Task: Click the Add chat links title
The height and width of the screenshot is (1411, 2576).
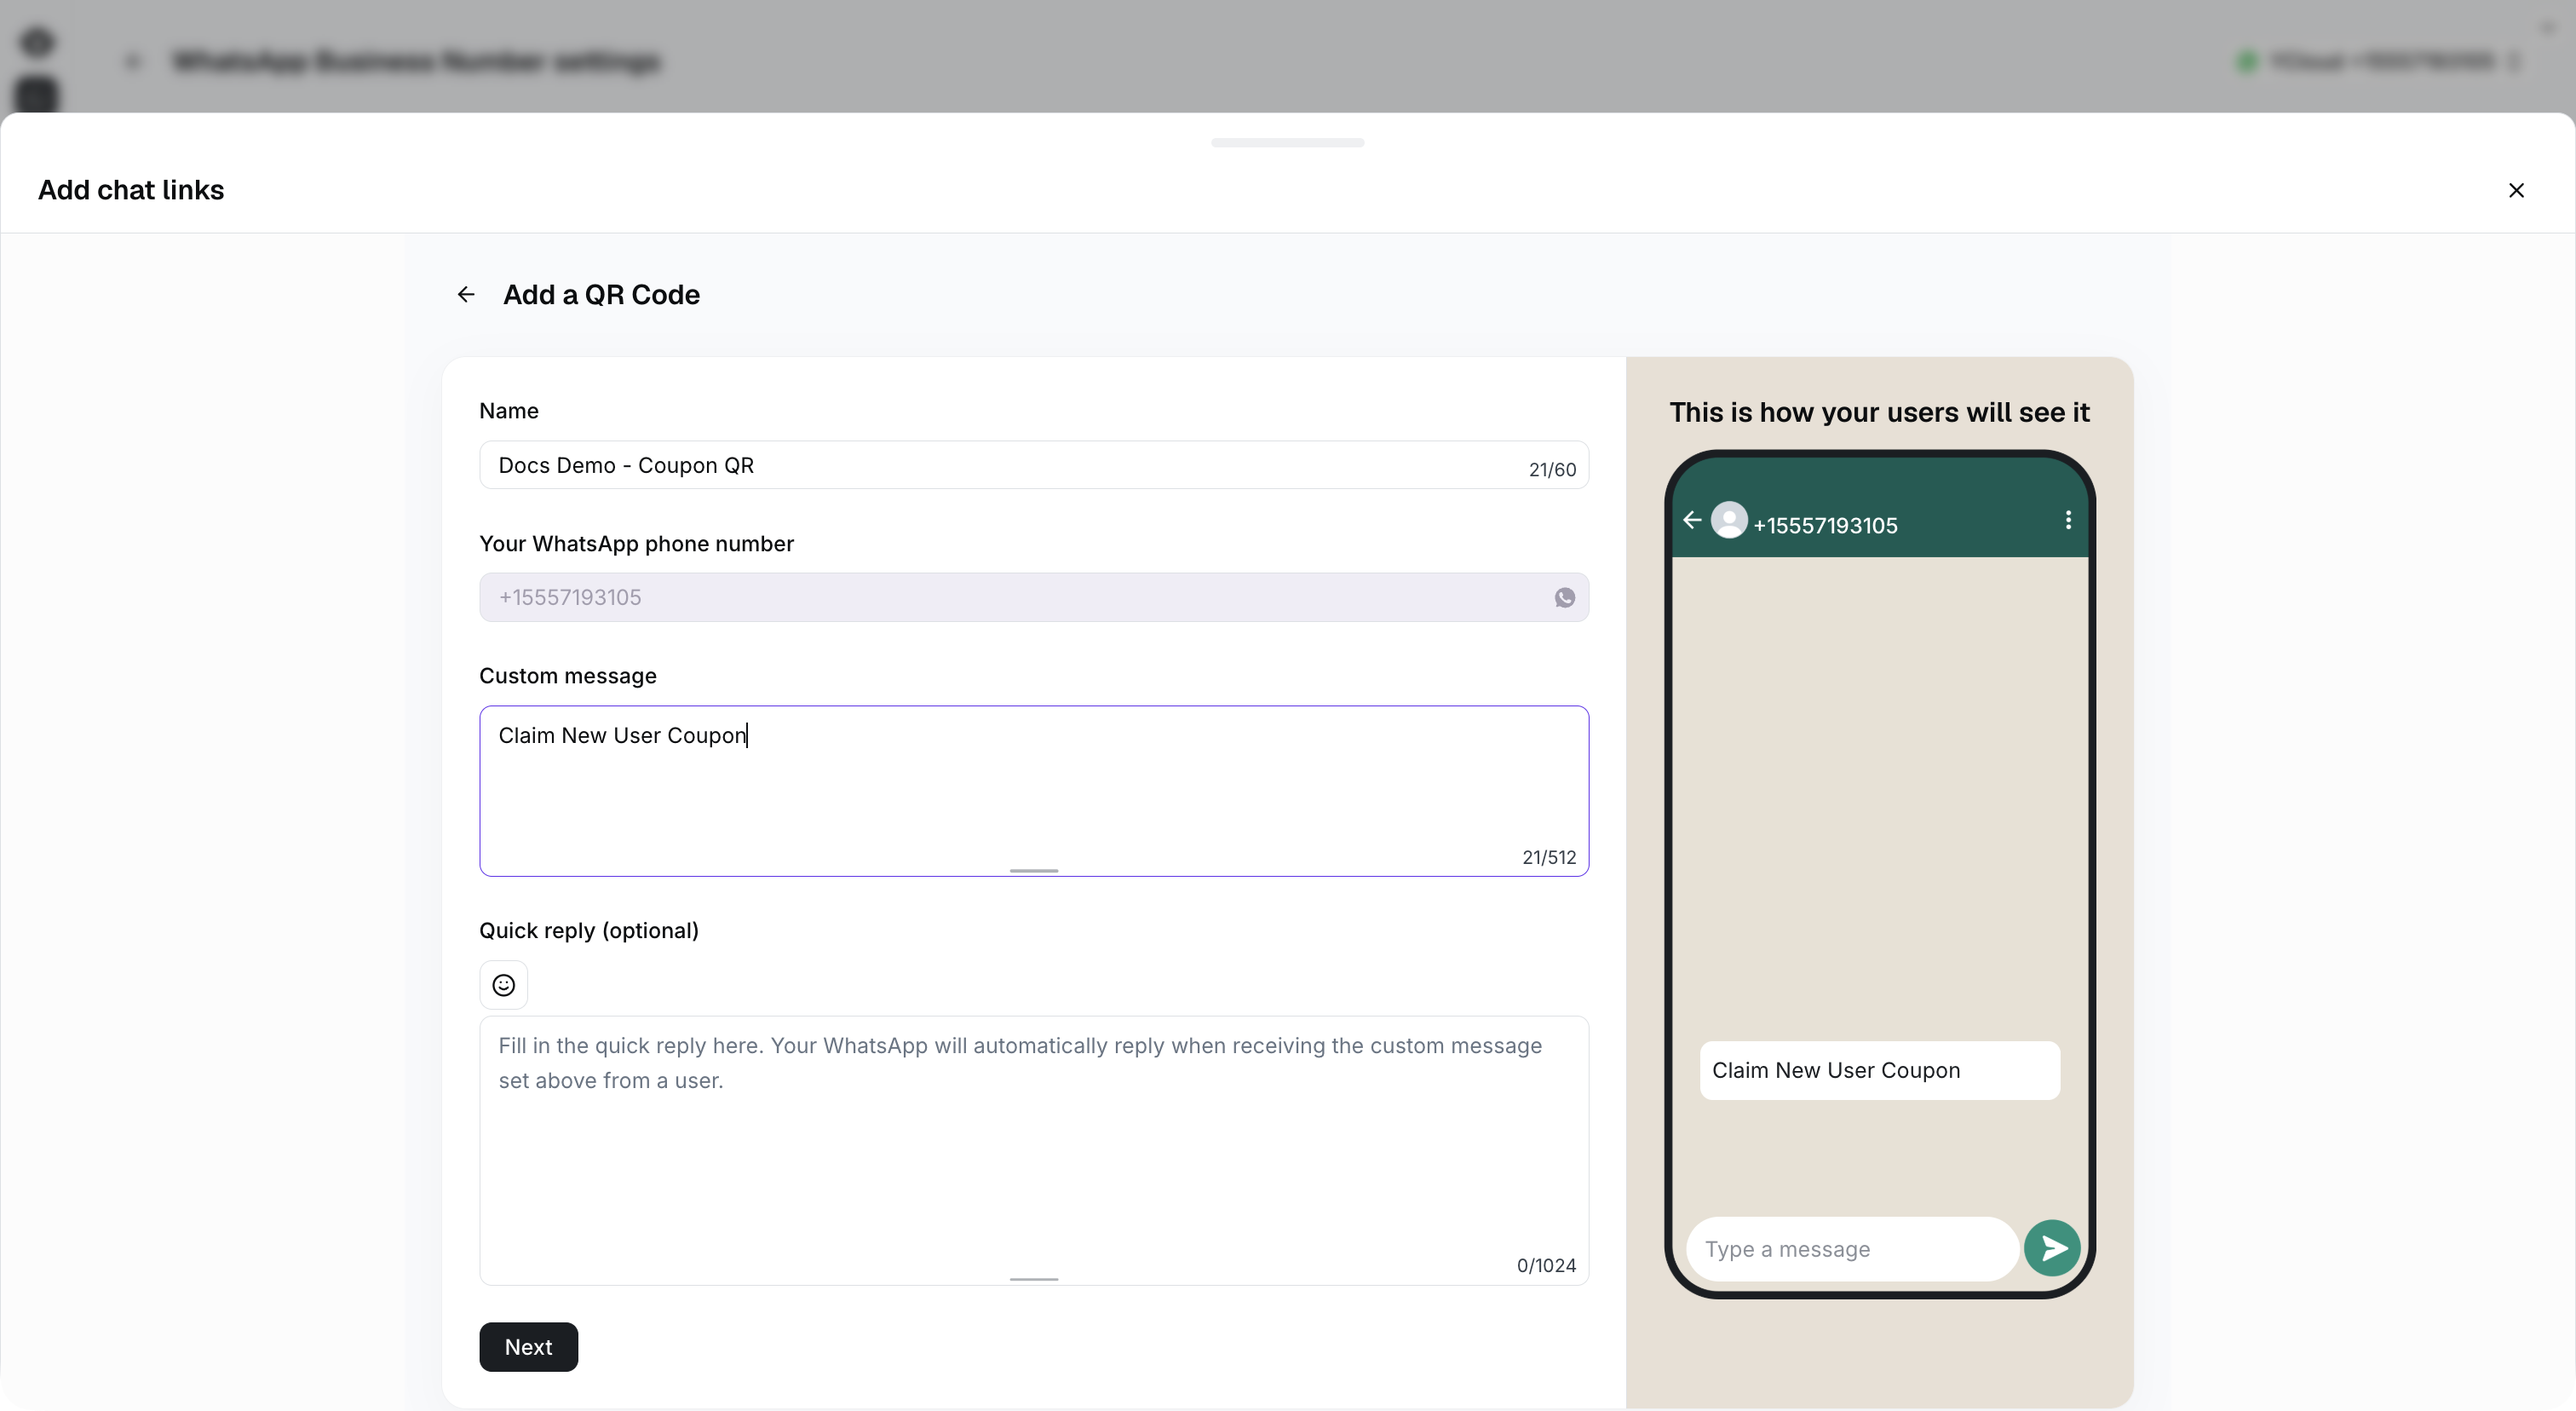Action: (x=131, y=189)
